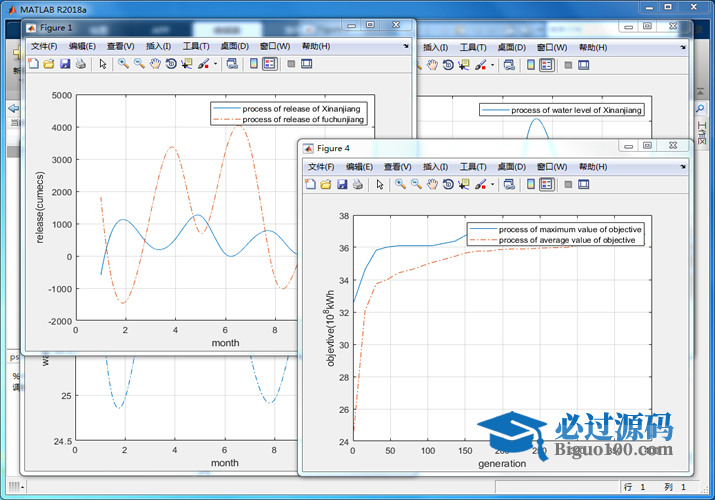Click New Figure icon in Figure 4 toolbar
This screenshot has width=715, height=500.
[311, 184]
